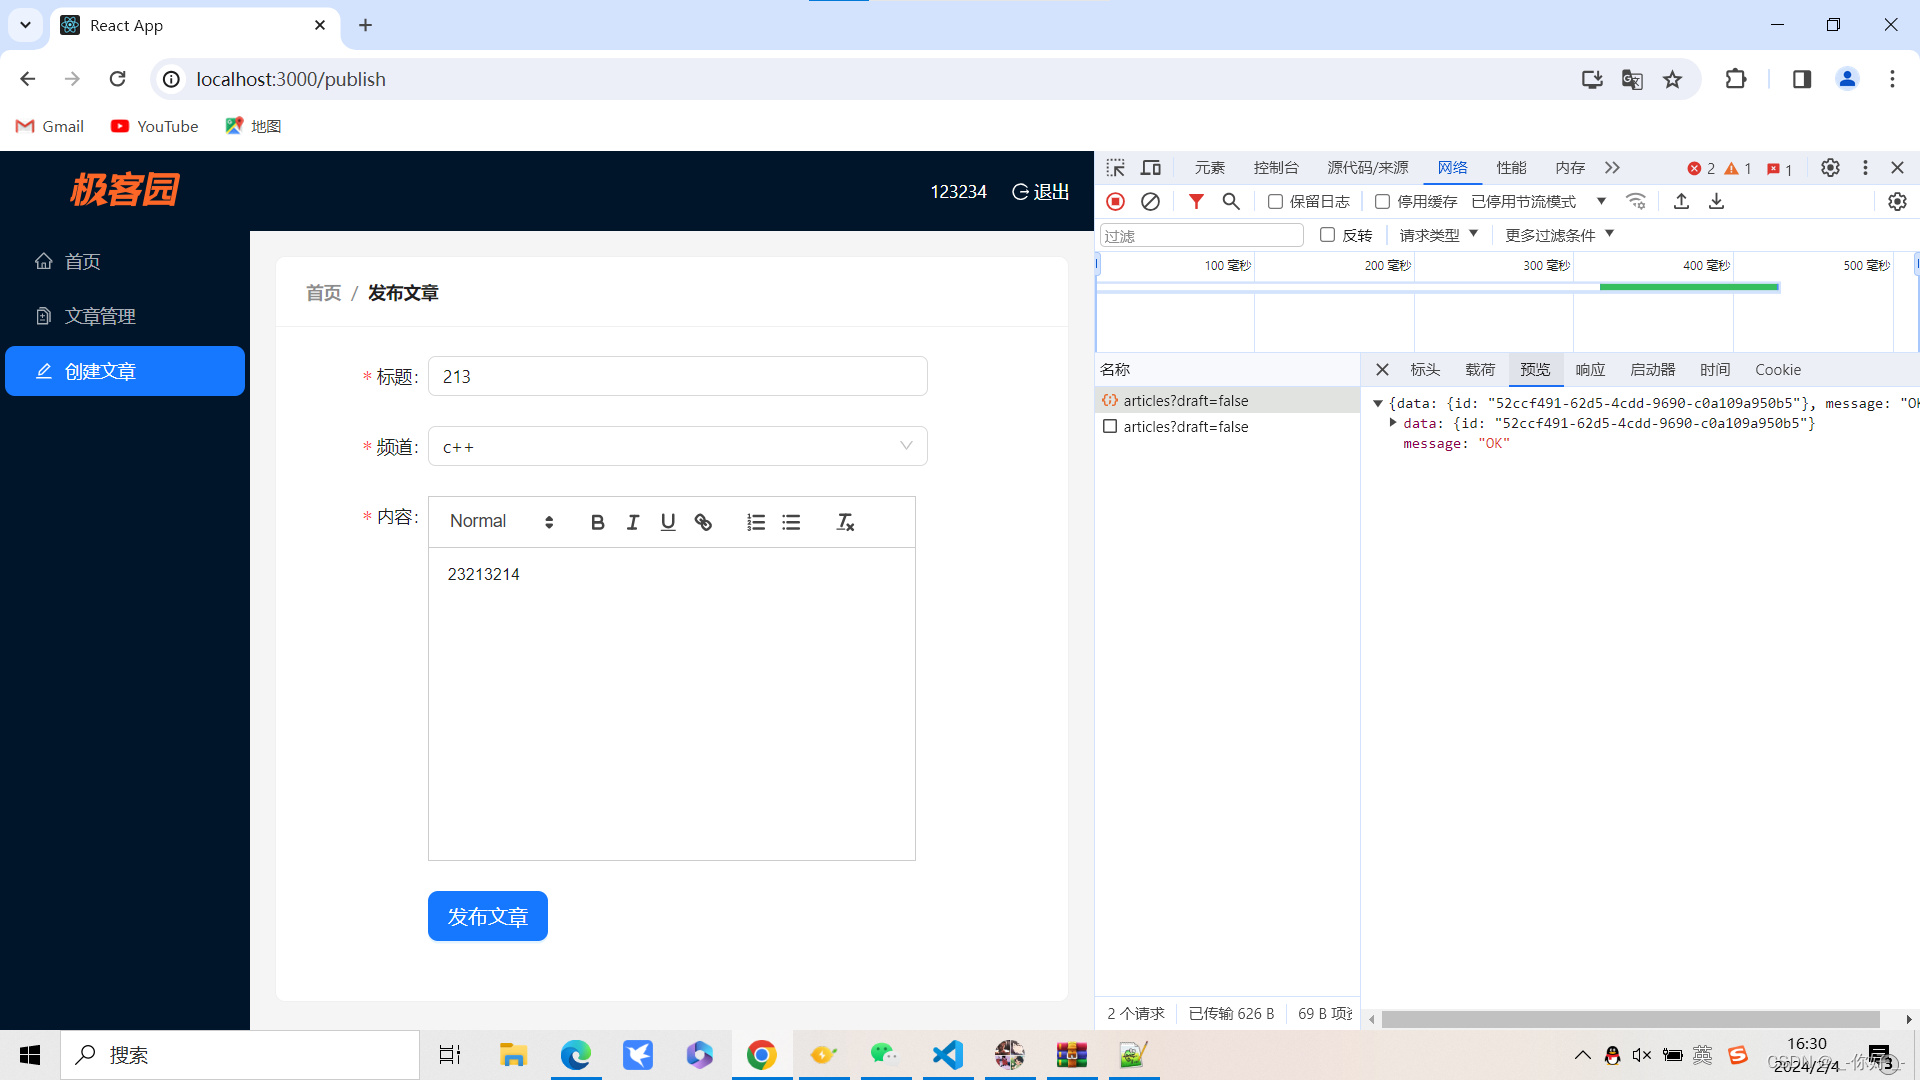Click the 发布文章 submit button
This screenshot has height=1080, width=1920.
(487, 915)
